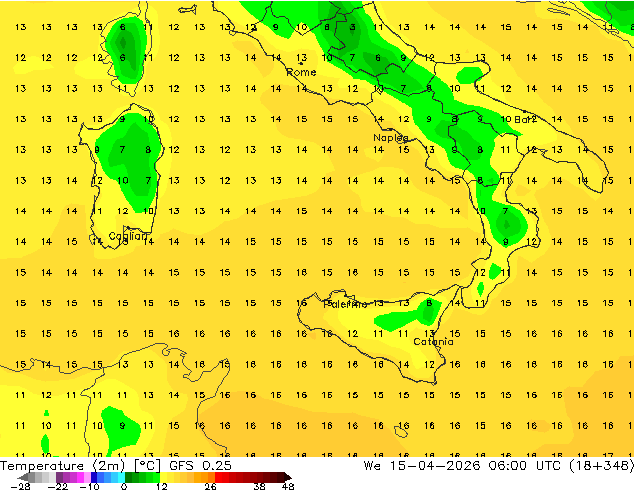This screenshot has width=634, height=490.
Task: Click the '-22' legend scale value
Action: [58, 486]
